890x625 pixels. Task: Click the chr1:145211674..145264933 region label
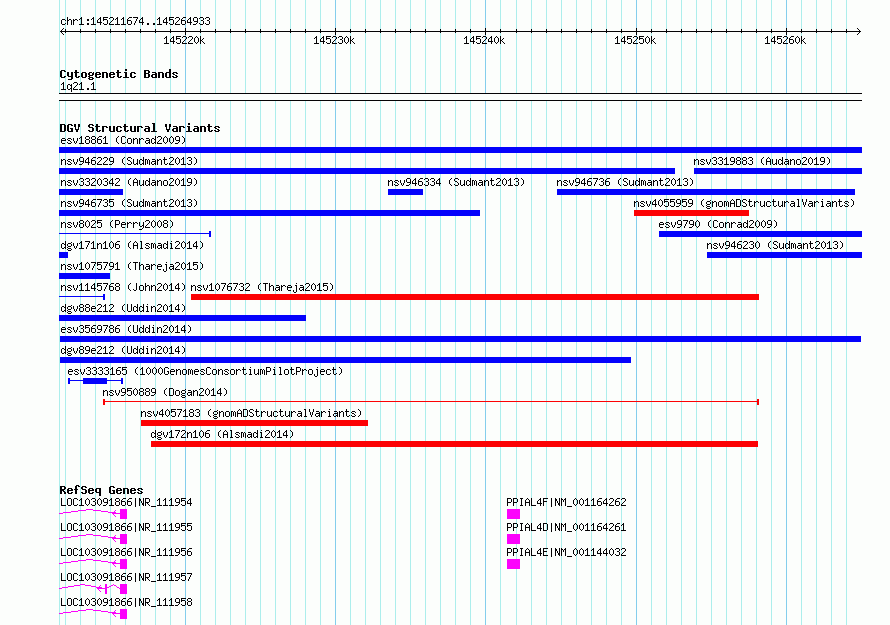135,21
